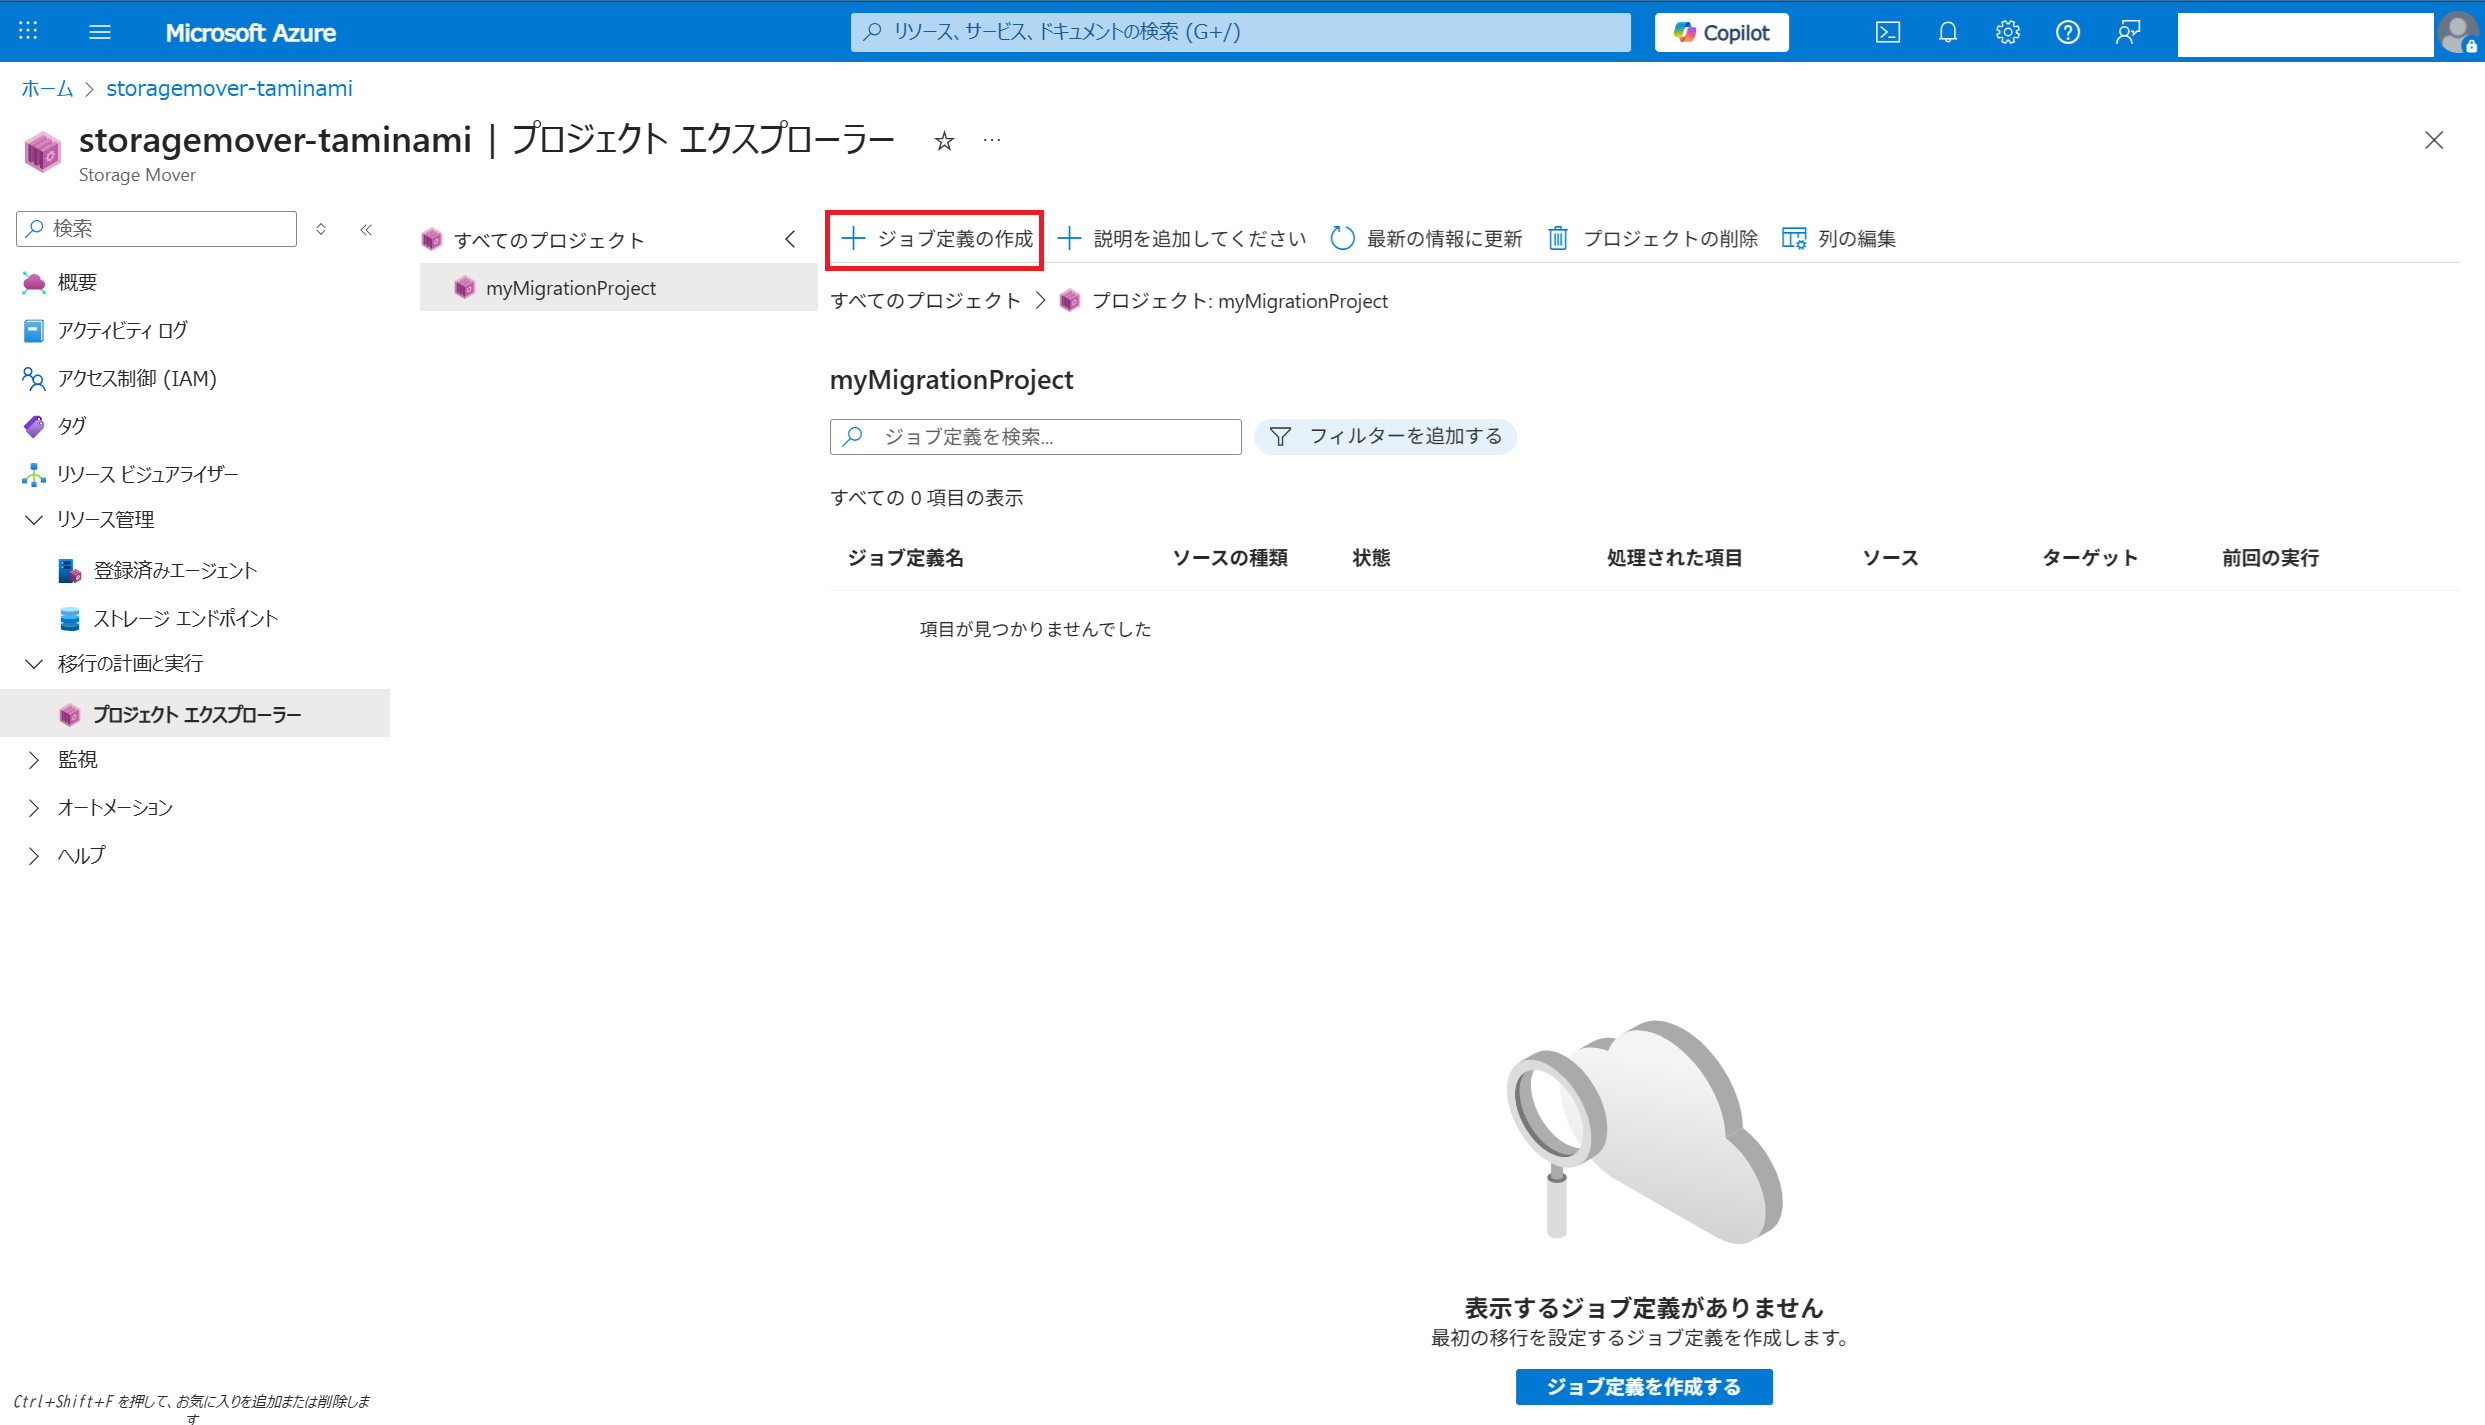Add page to favorites with star icon
The image size is (2485, 1425).
pyautogui.click(x=944, y=141)
